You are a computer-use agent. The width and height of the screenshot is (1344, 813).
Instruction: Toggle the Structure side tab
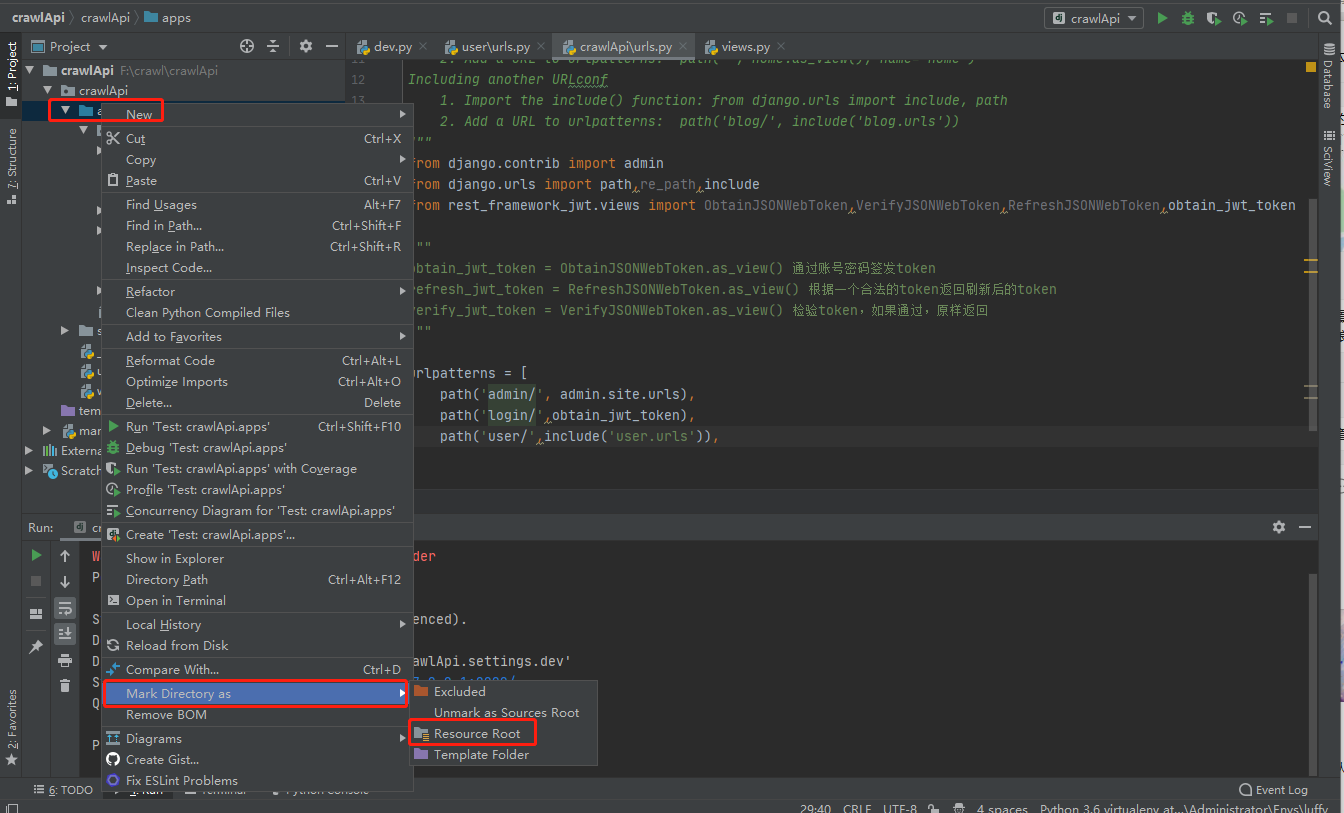pyautogui.click(x=12, y=166)
